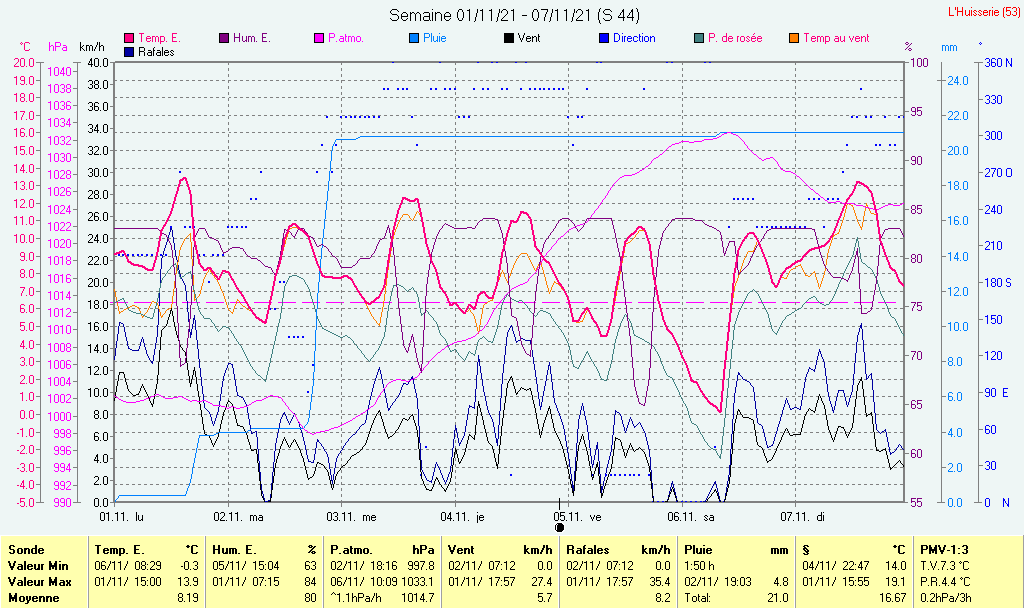
Task: Click the rain timestamp '02/11/ 19:03'
Action: point(718,581)
